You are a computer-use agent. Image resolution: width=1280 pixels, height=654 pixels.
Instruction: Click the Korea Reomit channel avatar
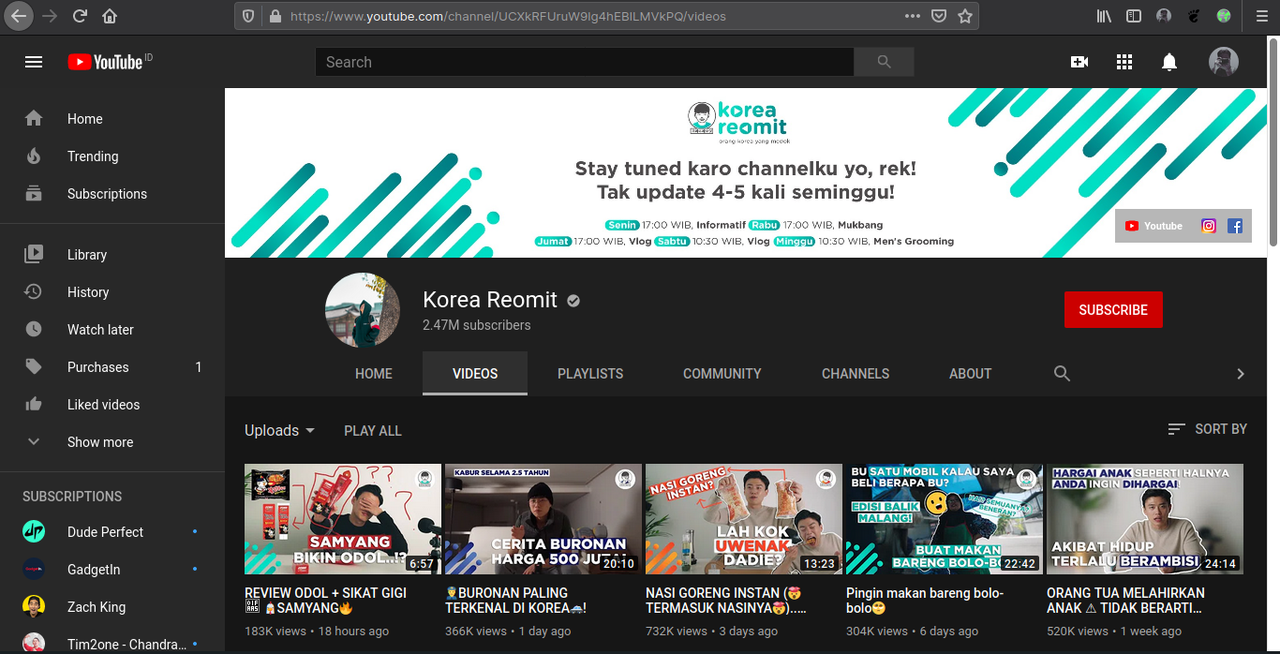click(363, 310)
